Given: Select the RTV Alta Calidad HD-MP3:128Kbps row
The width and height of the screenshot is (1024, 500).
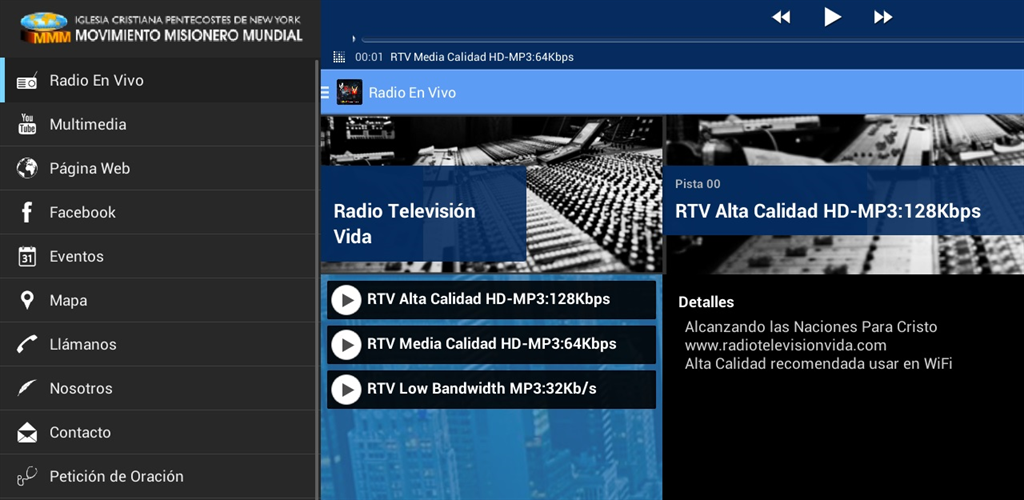Looking at the screenshot, I should coord(491,300).
